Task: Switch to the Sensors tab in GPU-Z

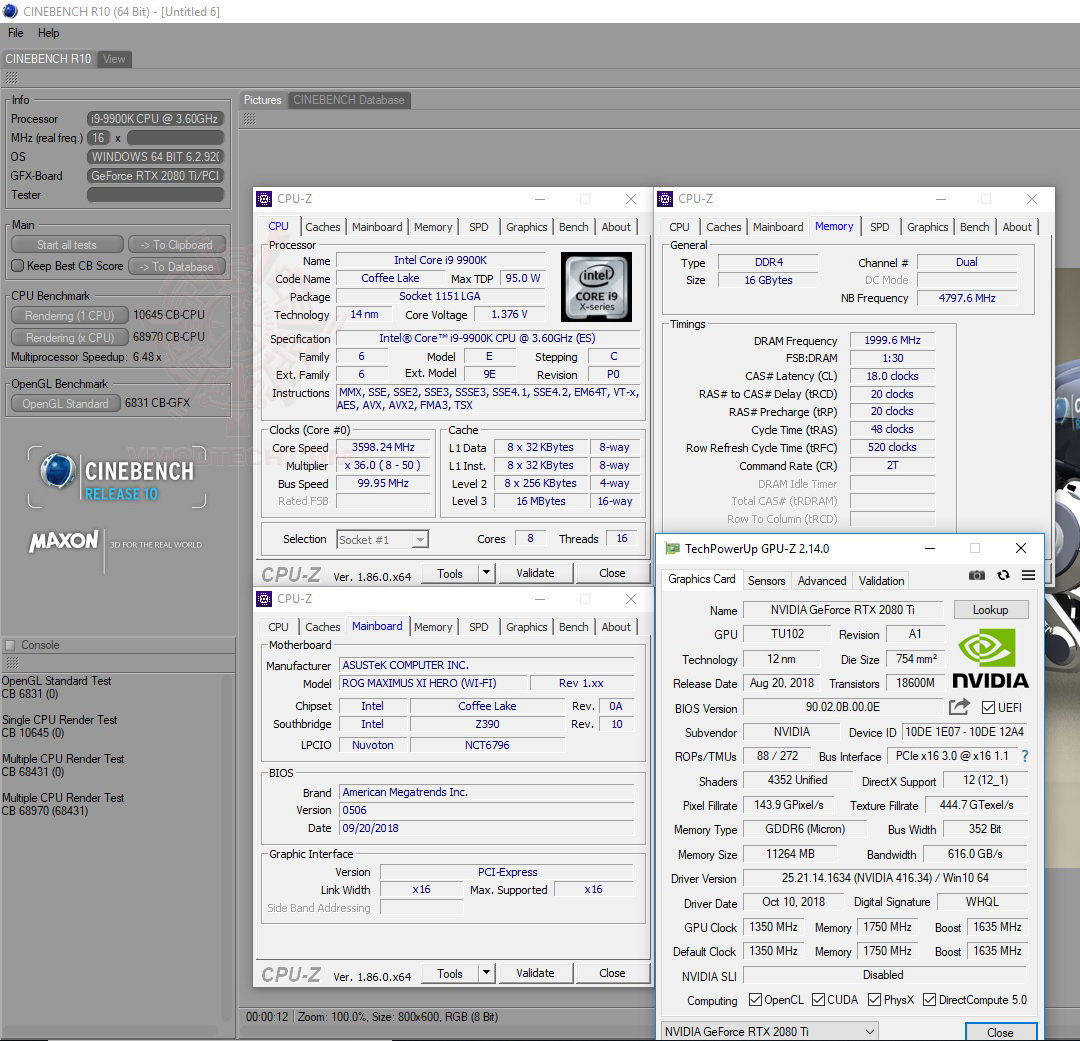Action: click(766, 580)
